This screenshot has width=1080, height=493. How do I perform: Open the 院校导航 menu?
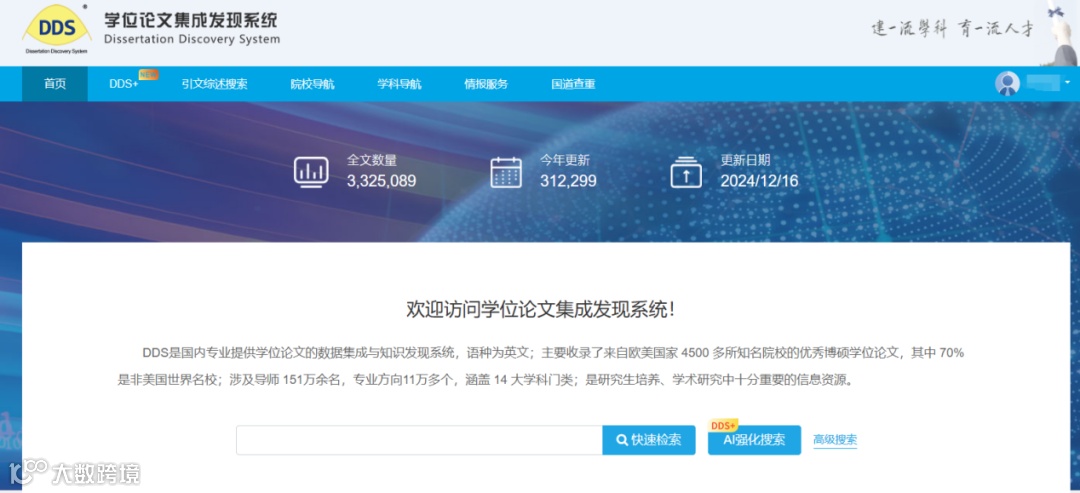coord(313,84)
